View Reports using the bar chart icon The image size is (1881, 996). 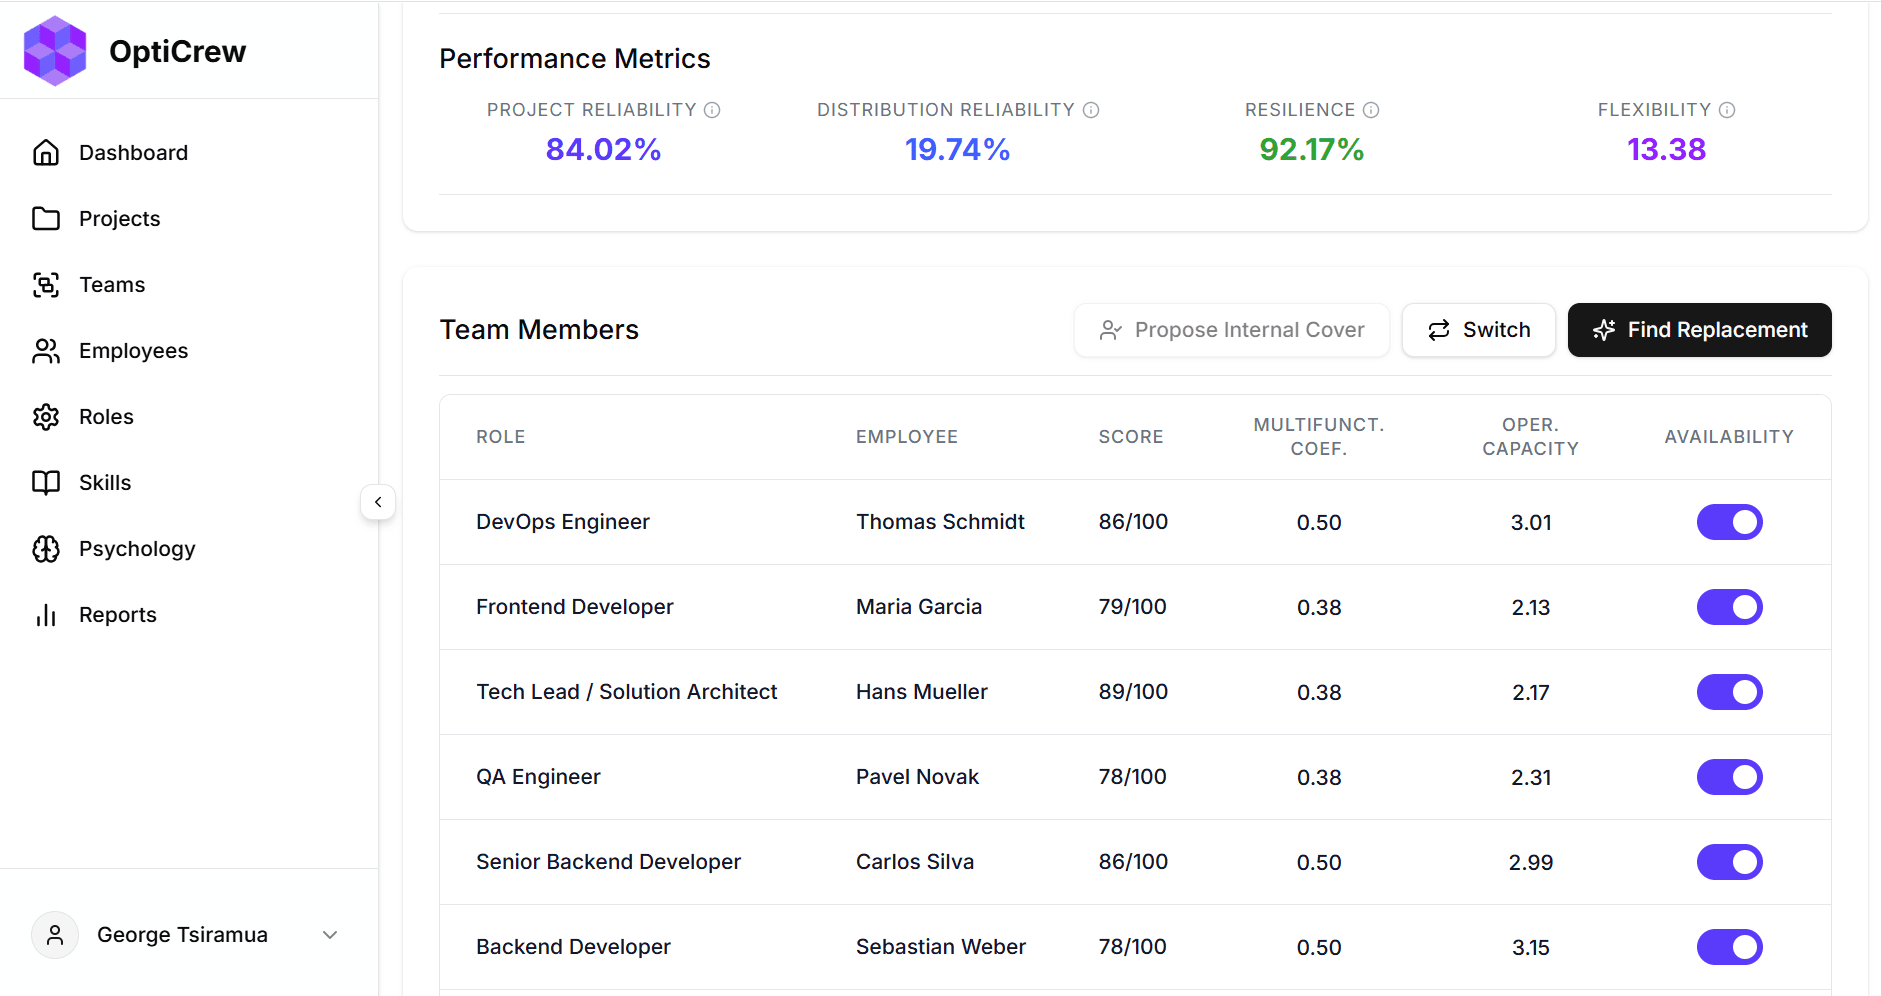46,614
